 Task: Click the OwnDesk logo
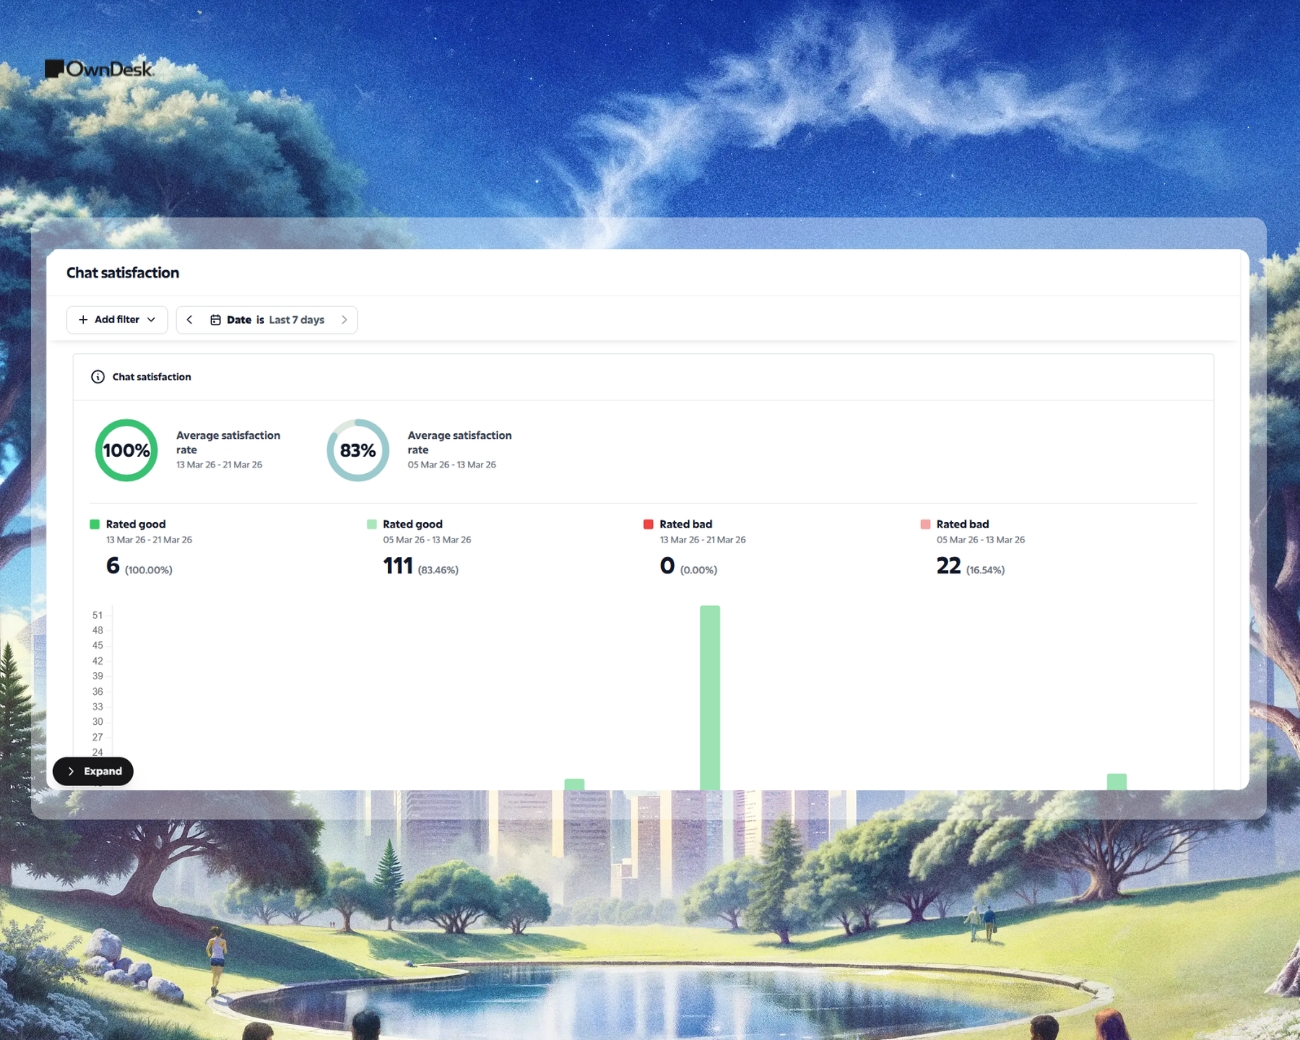click(x=100, y=68)
